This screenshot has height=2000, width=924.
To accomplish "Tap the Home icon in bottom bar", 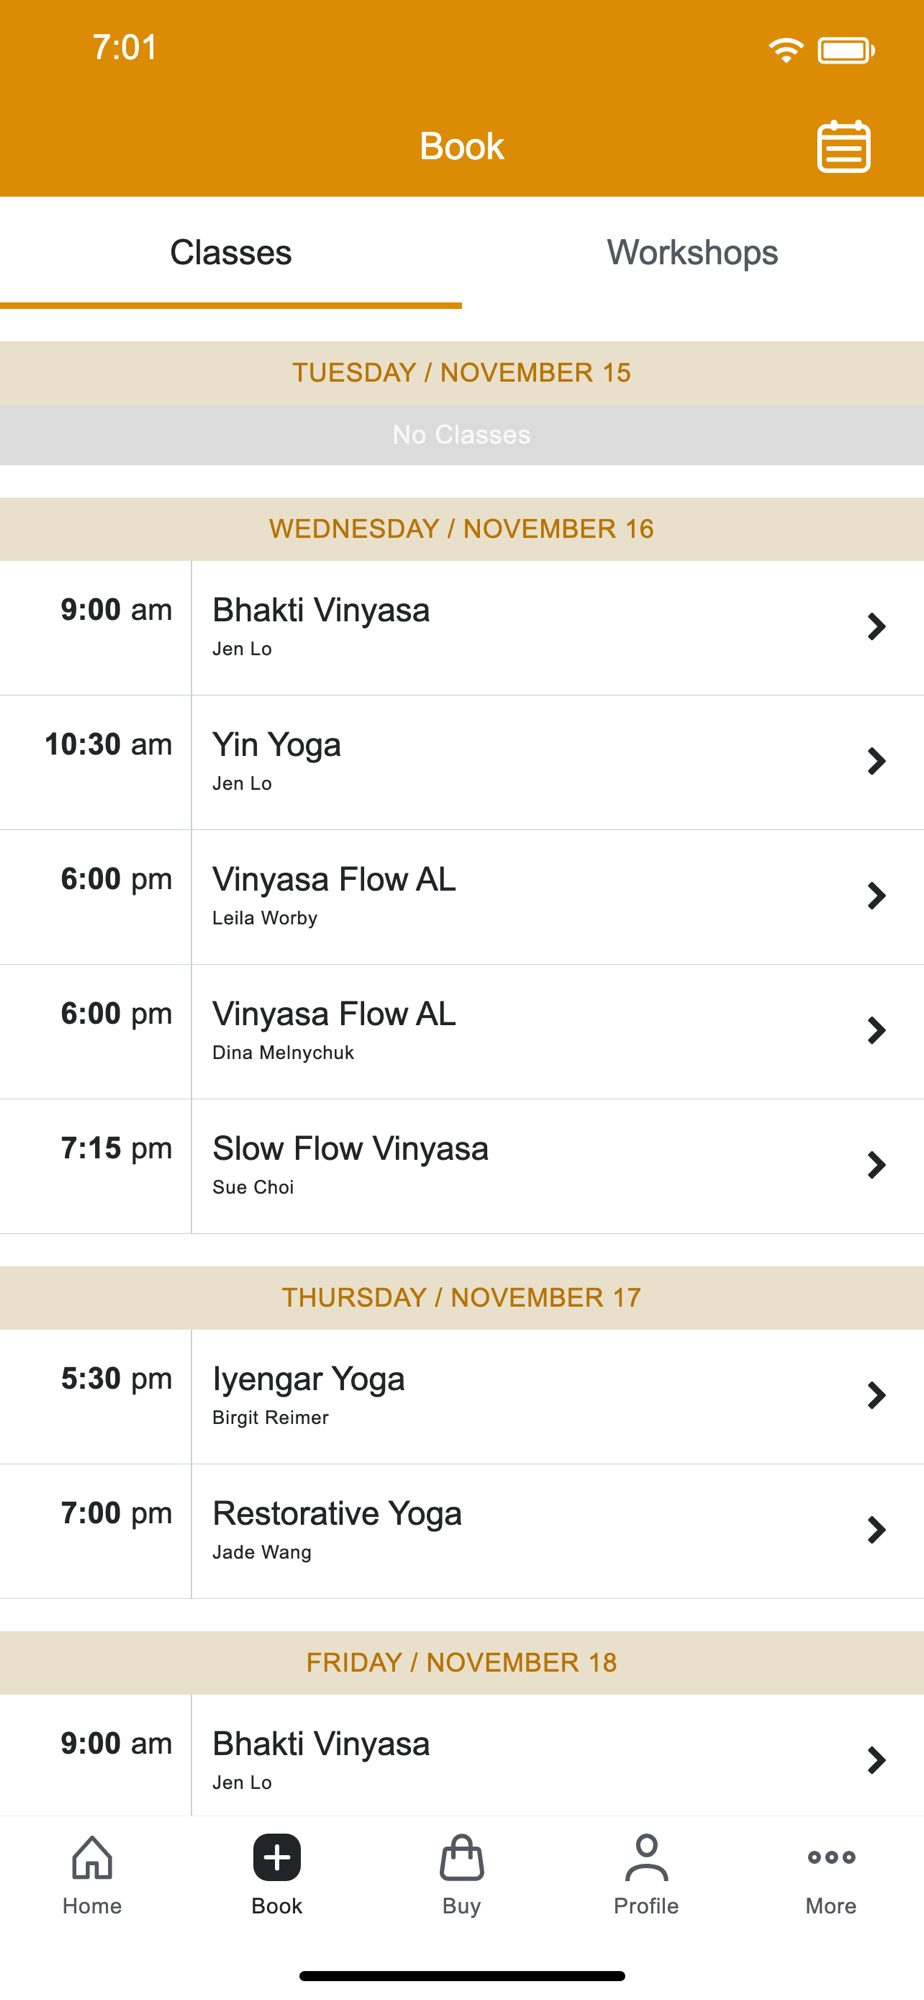I will [x=92, y=1858].
